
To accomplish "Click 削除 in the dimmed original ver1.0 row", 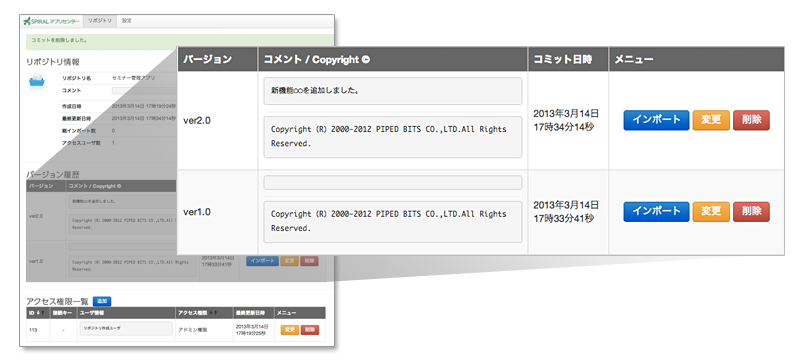I will pyautogui.click(x=309, y=261).
